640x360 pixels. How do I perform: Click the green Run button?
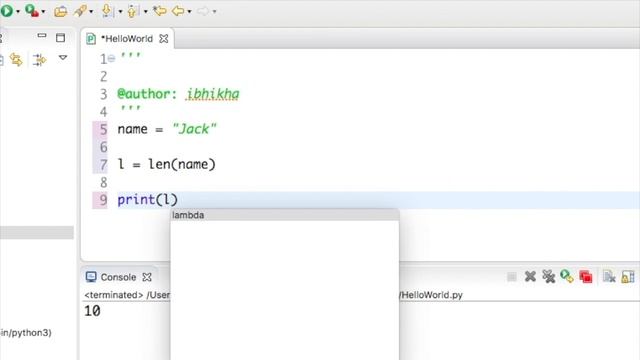6,11
